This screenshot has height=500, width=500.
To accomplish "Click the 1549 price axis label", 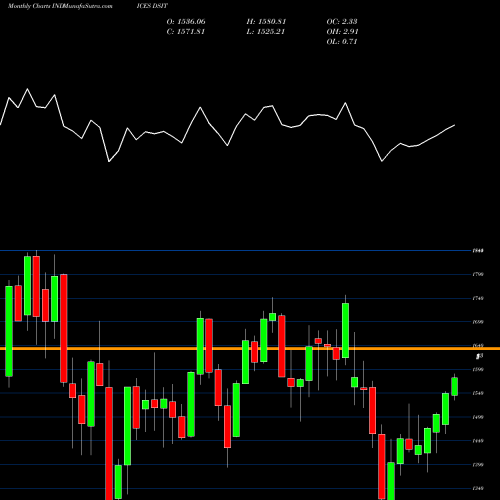I will click(x=478, y=393).
